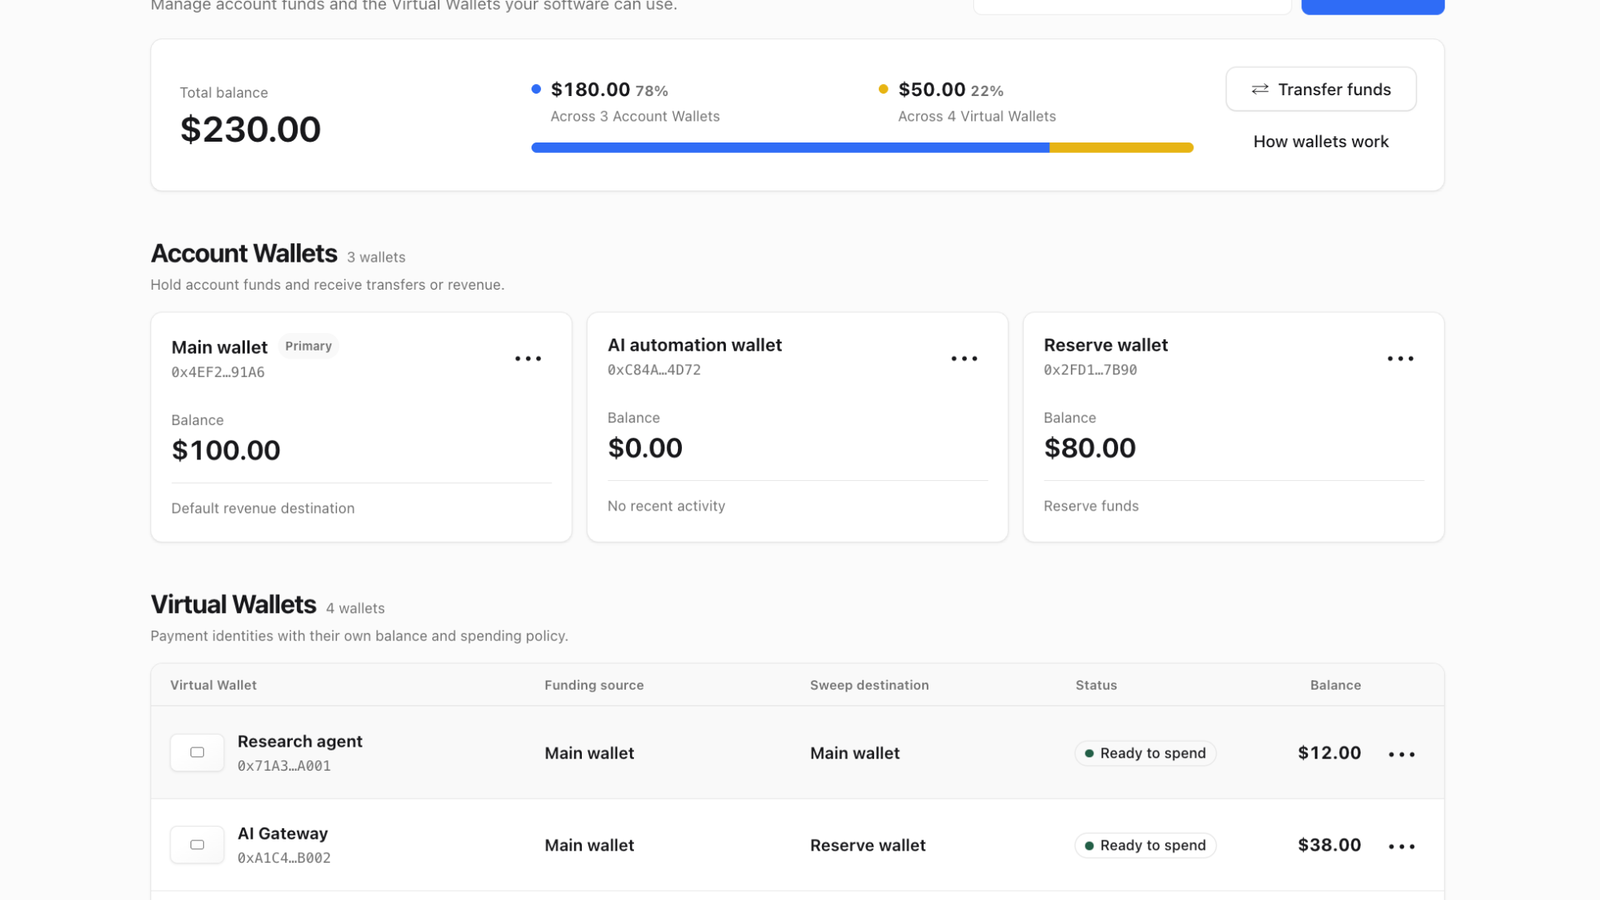This screenshot has height=900, width=1600.
Task: Click the Across 3 Account Wallets label
Action: click(635, 116)
